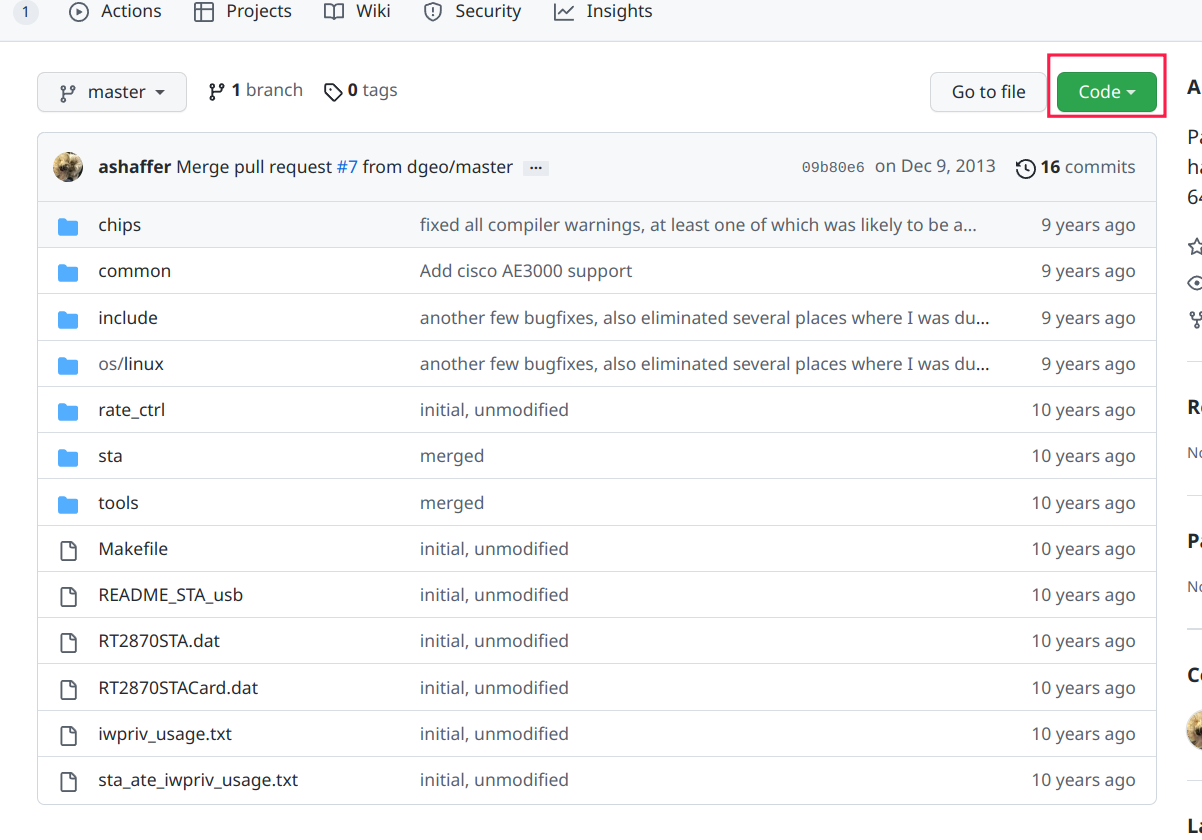Click the commit history clock icon
The height and width of the screenshot is (840, 1202).
tap(1025, 168)
